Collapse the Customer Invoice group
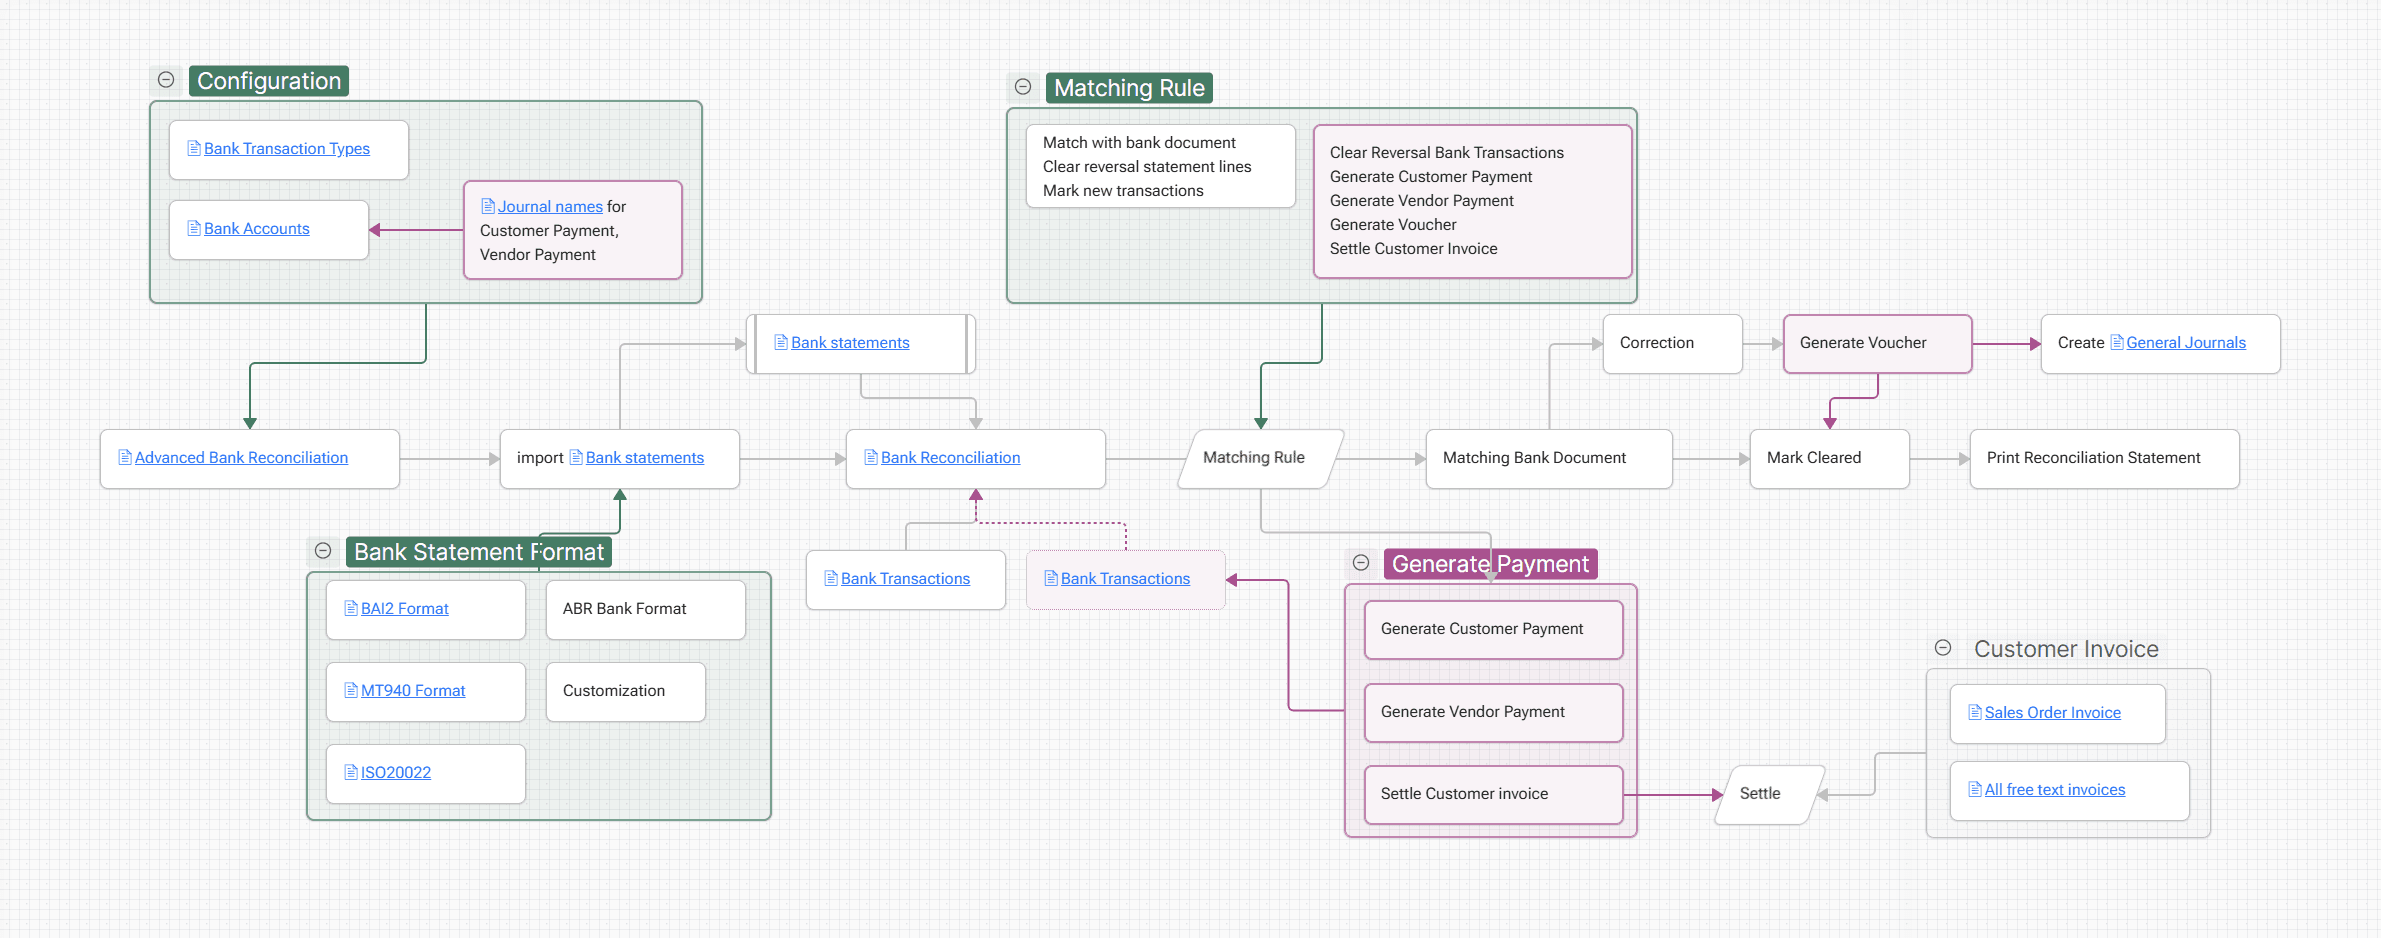Image resolution: width=2381 pixels, height=938 pixels. [1943, 648]
